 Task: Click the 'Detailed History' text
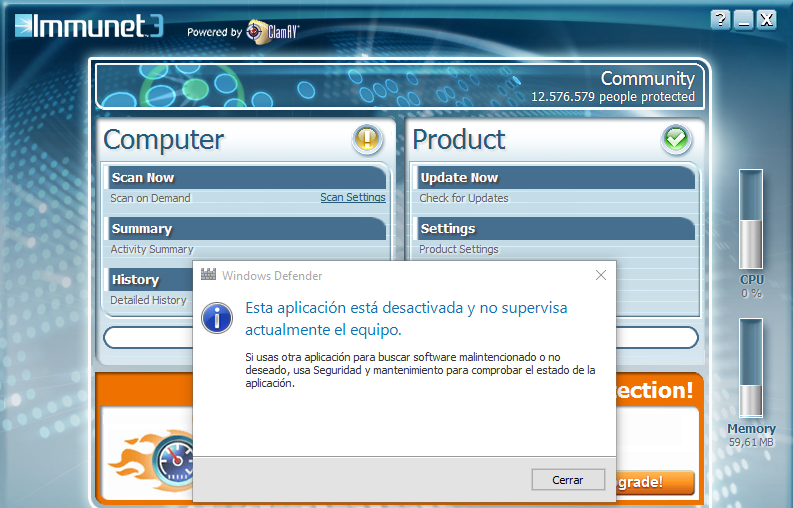pos(149,300)
